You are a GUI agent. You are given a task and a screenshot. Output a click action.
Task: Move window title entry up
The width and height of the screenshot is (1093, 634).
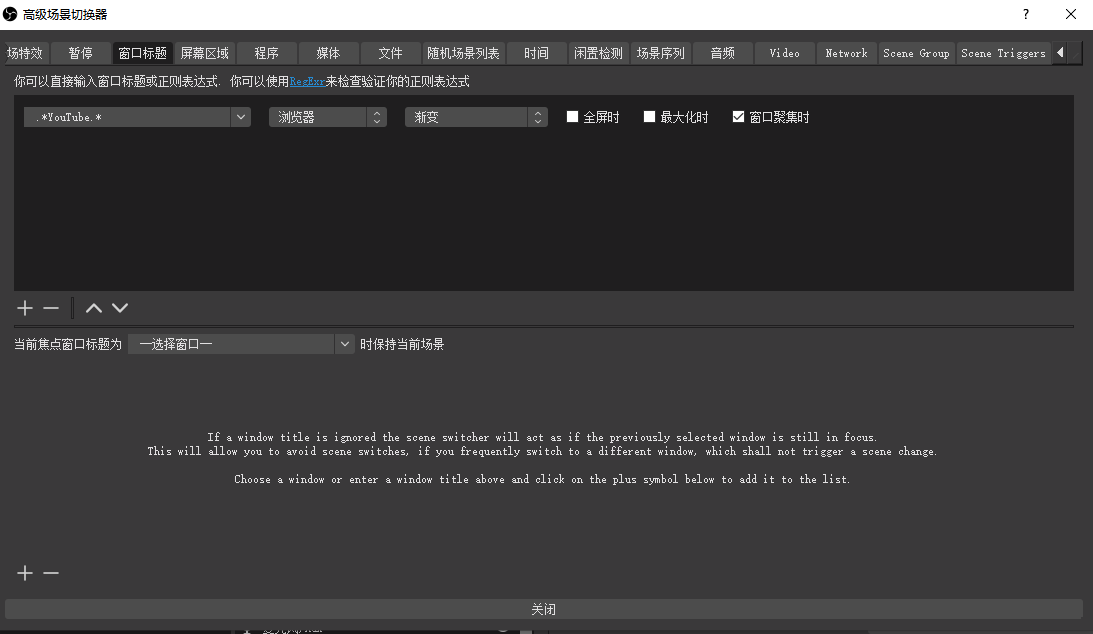pos(93,308)
